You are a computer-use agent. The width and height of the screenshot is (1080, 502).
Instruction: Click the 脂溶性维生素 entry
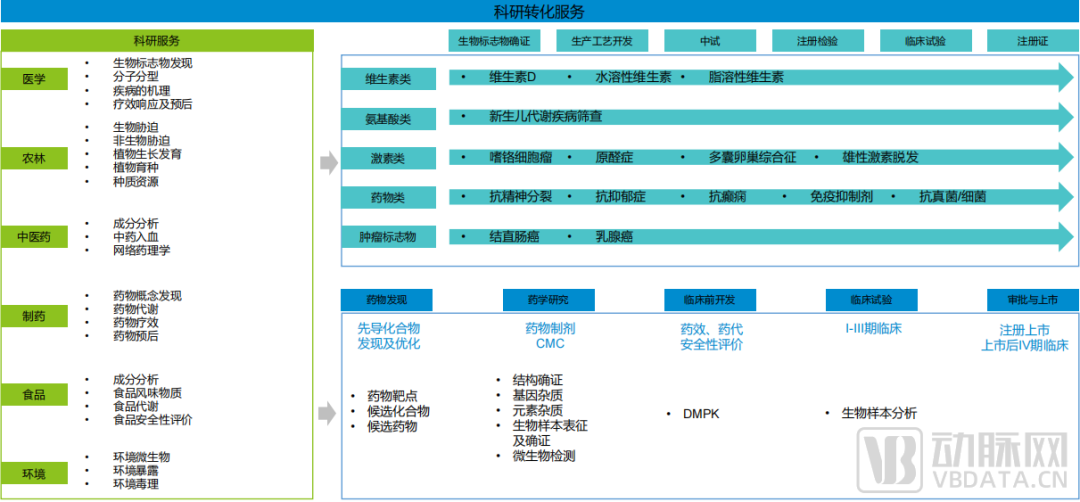pos(746,77)
